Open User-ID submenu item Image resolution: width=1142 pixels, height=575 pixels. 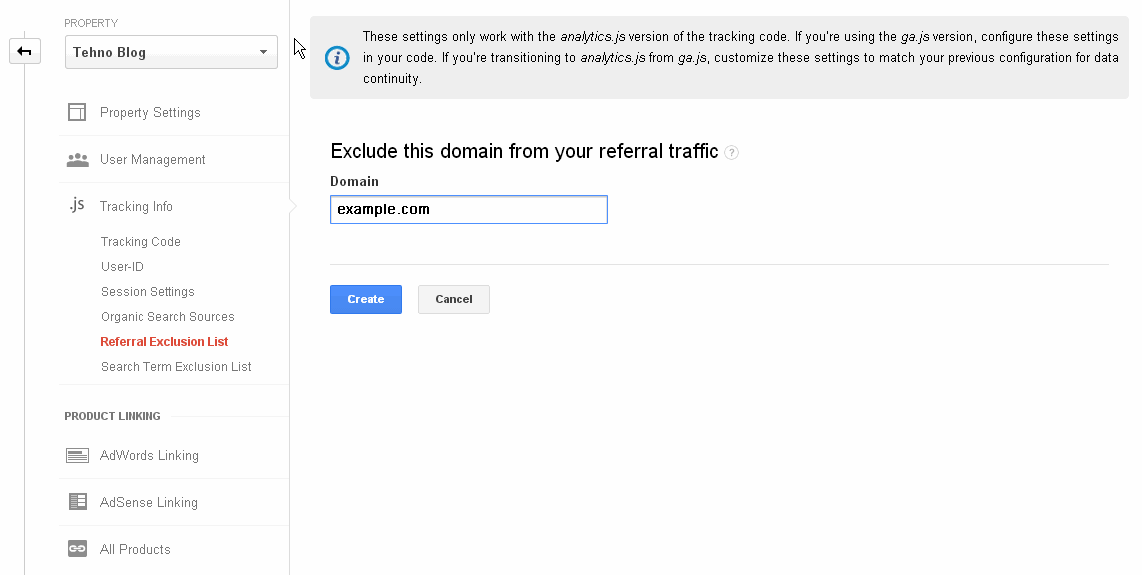click(x=122, y=267)
